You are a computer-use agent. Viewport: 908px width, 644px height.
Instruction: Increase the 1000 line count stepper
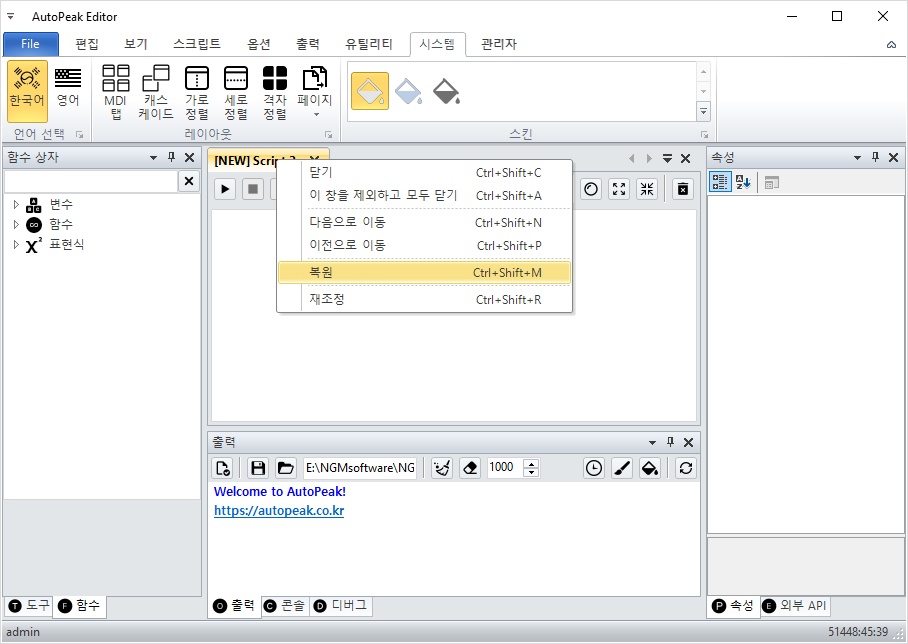tap(531, 463)
